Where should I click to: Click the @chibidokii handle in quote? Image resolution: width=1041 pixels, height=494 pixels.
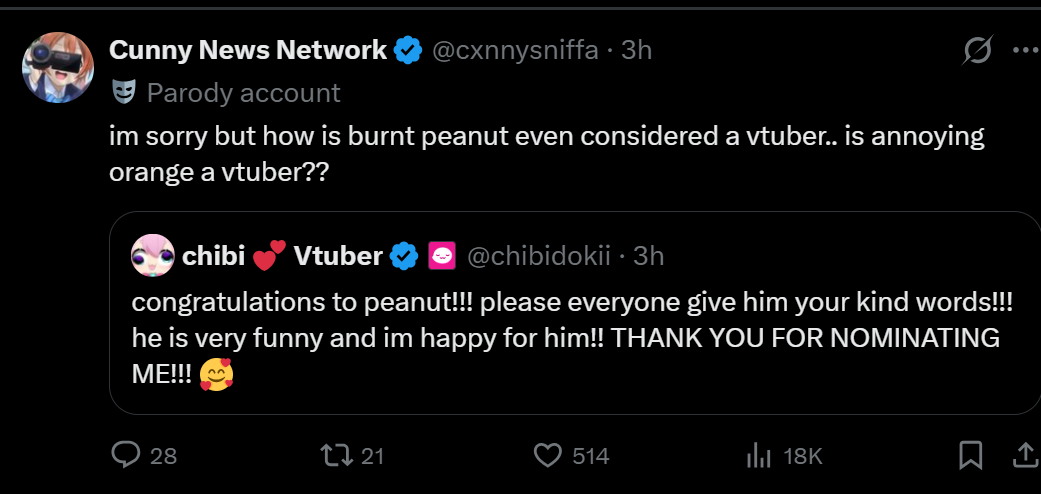(538, 256)
